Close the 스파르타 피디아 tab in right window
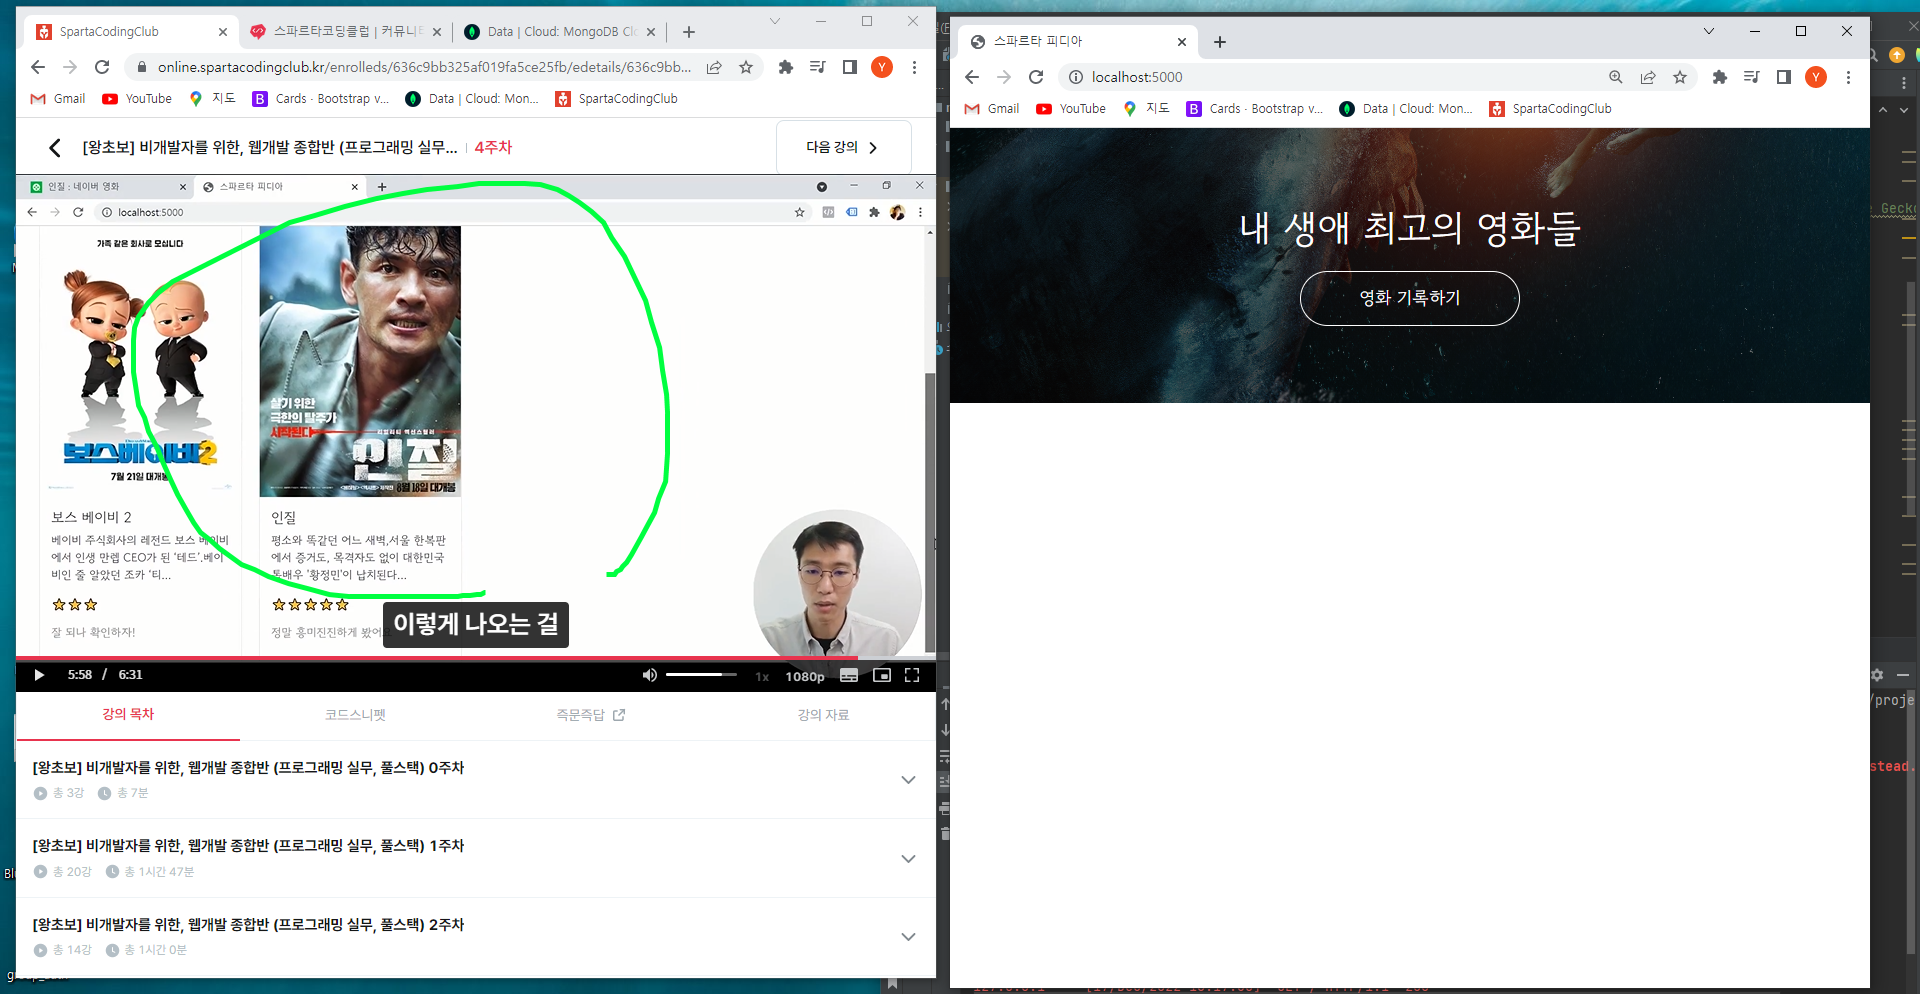The height and width of the screenshot is (994, 1920). [x=1182, y=42]
